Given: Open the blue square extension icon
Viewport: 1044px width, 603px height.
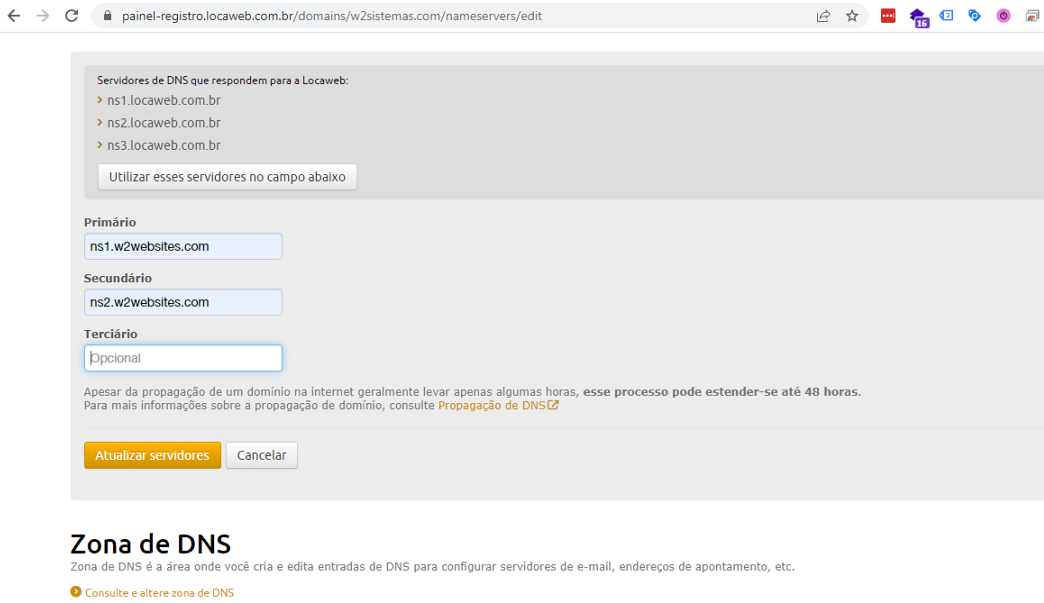Looking at the screenshot, I should 946,15.
